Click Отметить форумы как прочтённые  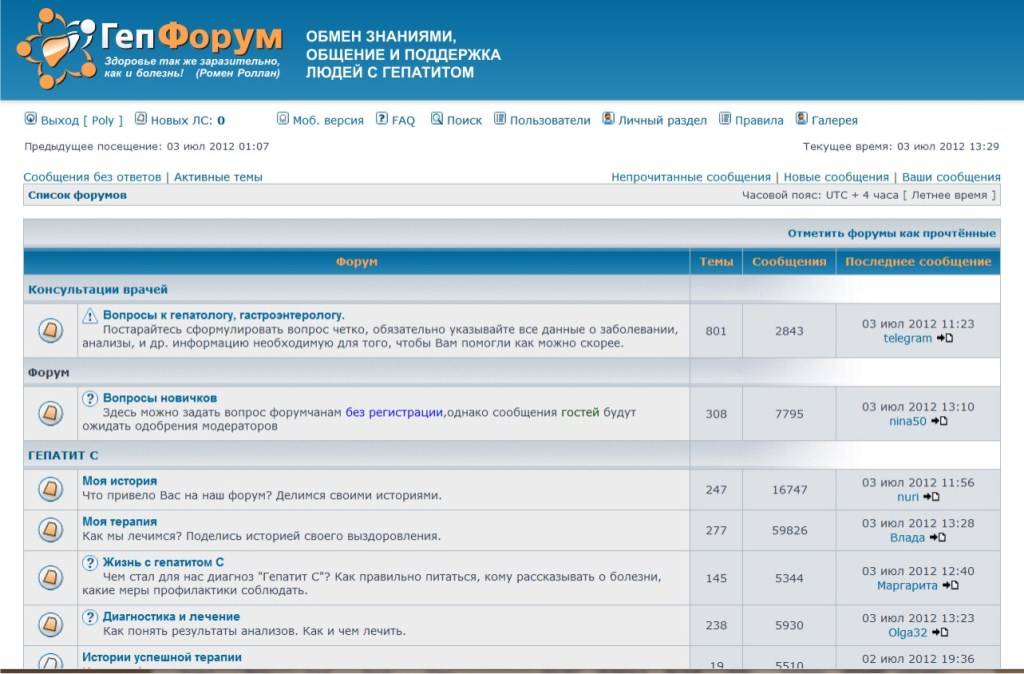[x=891, y=233]
